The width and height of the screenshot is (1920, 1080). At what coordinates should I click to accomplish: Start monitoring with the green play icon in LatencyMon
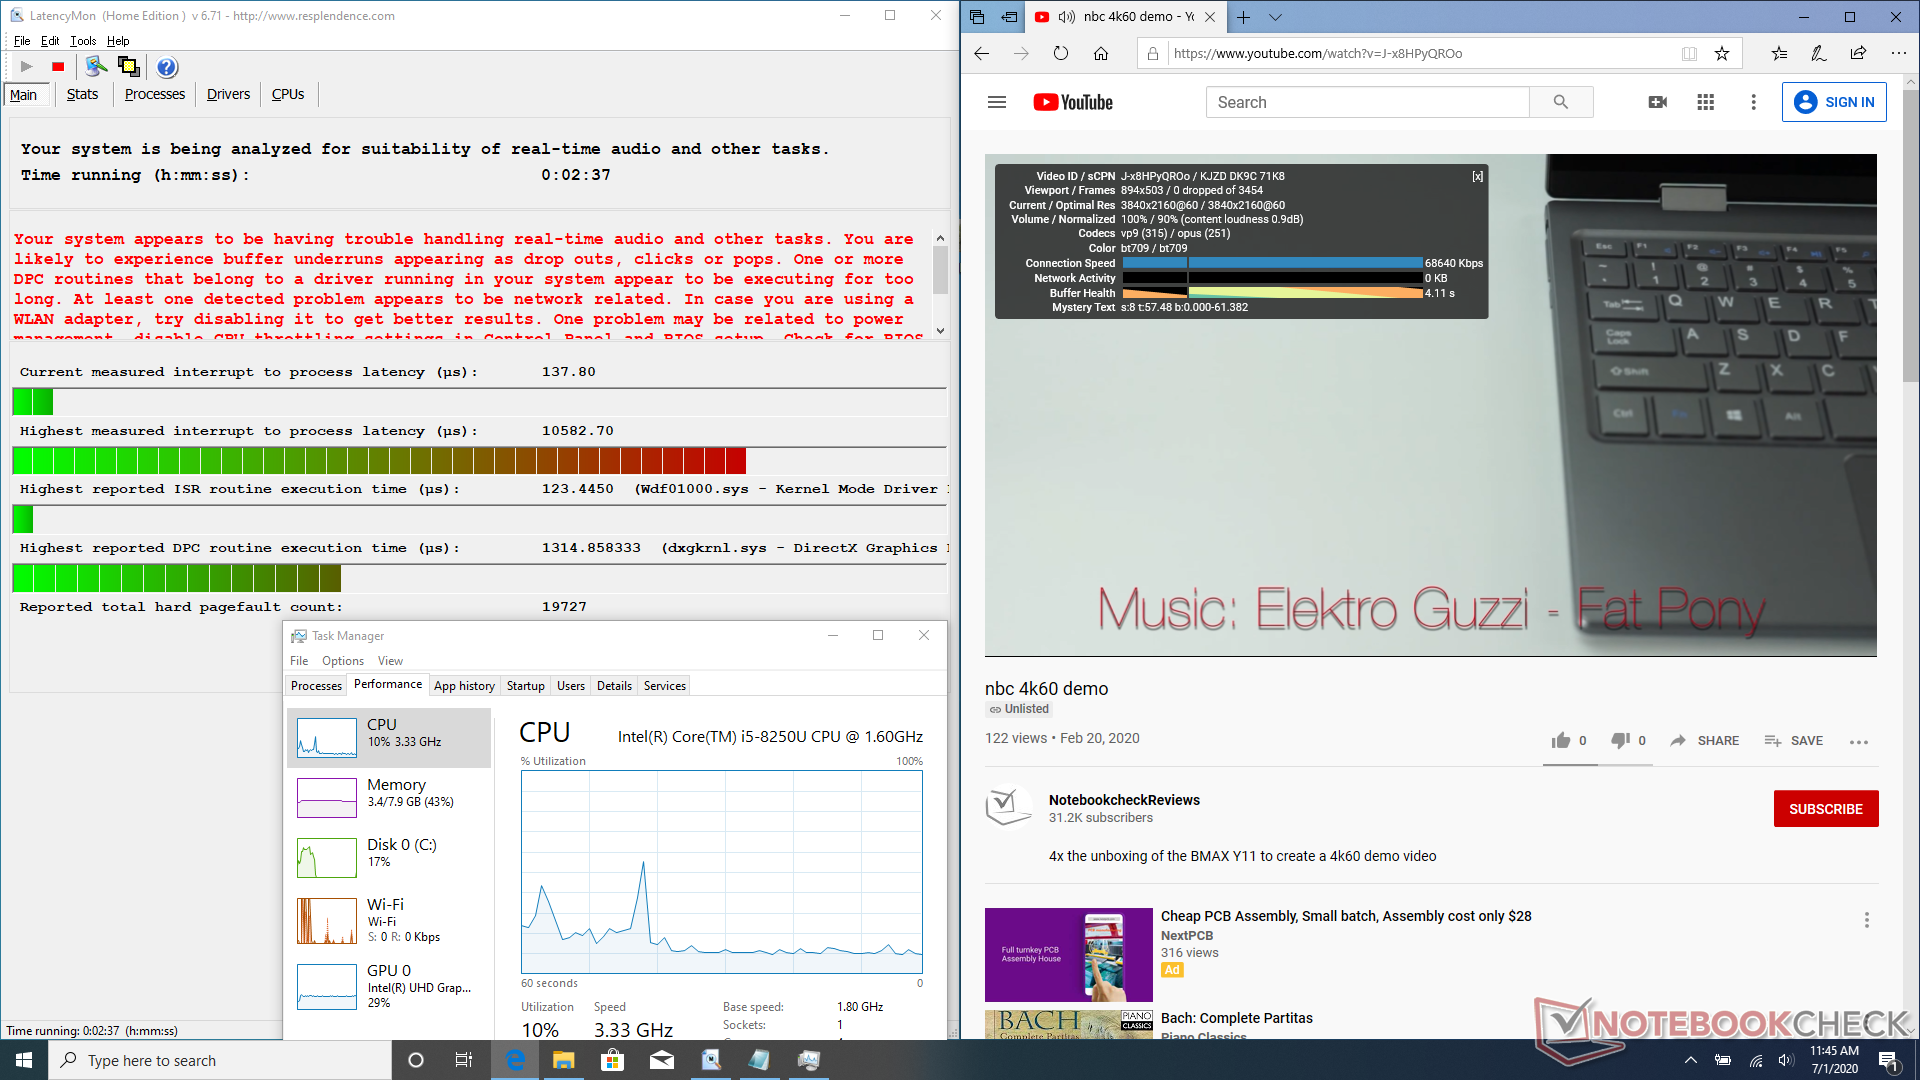click(27, 67)
